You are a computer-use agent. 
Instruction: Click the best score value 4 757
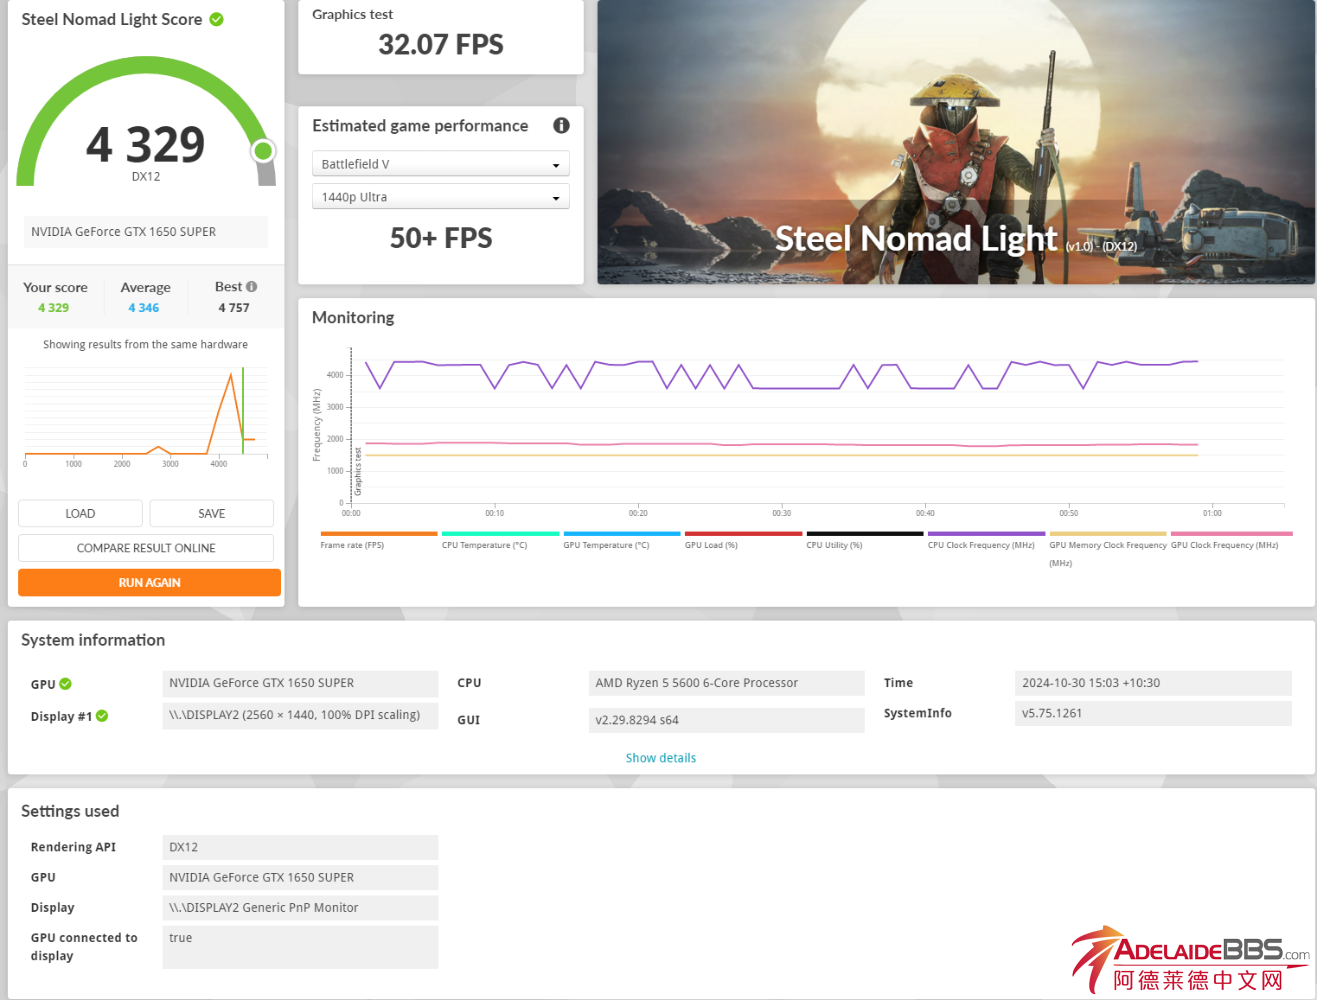(x=234, y=308)
